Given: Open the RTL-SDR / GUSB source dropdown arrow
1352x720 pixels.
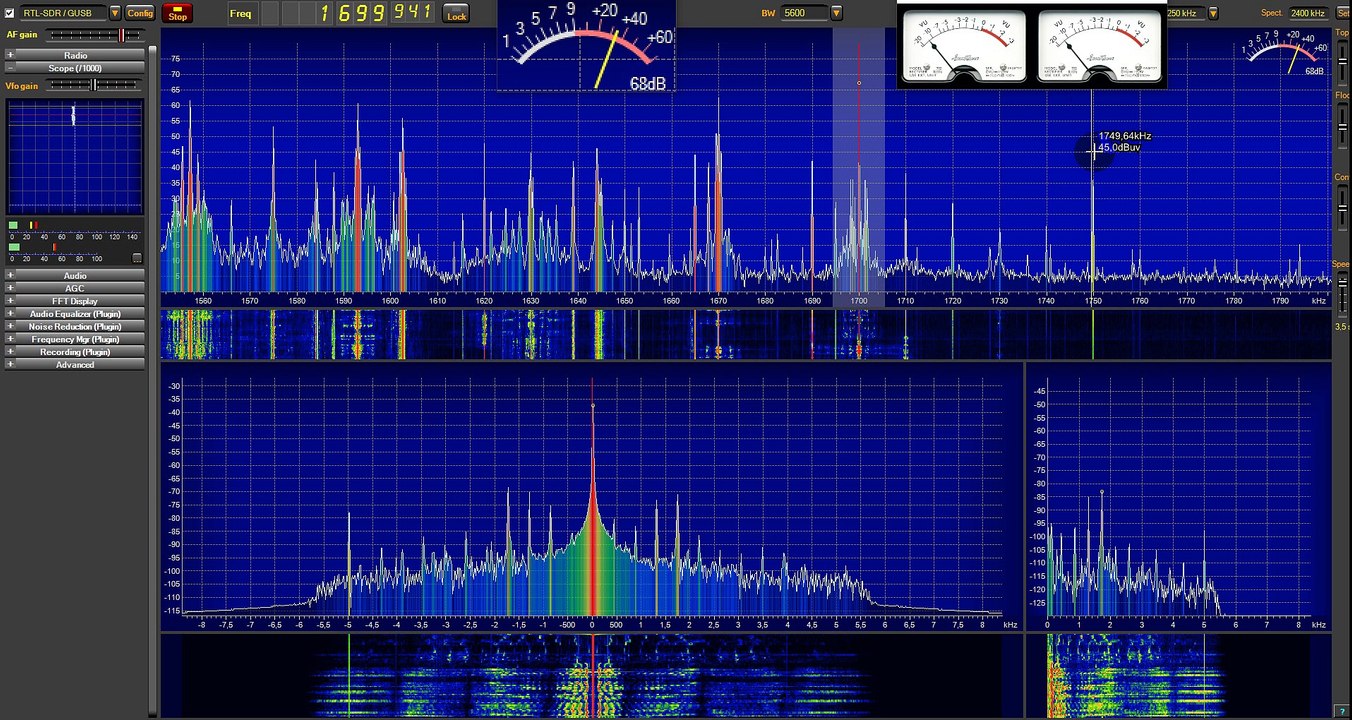Looking at the screenshot, I should [x=115, y=13].
